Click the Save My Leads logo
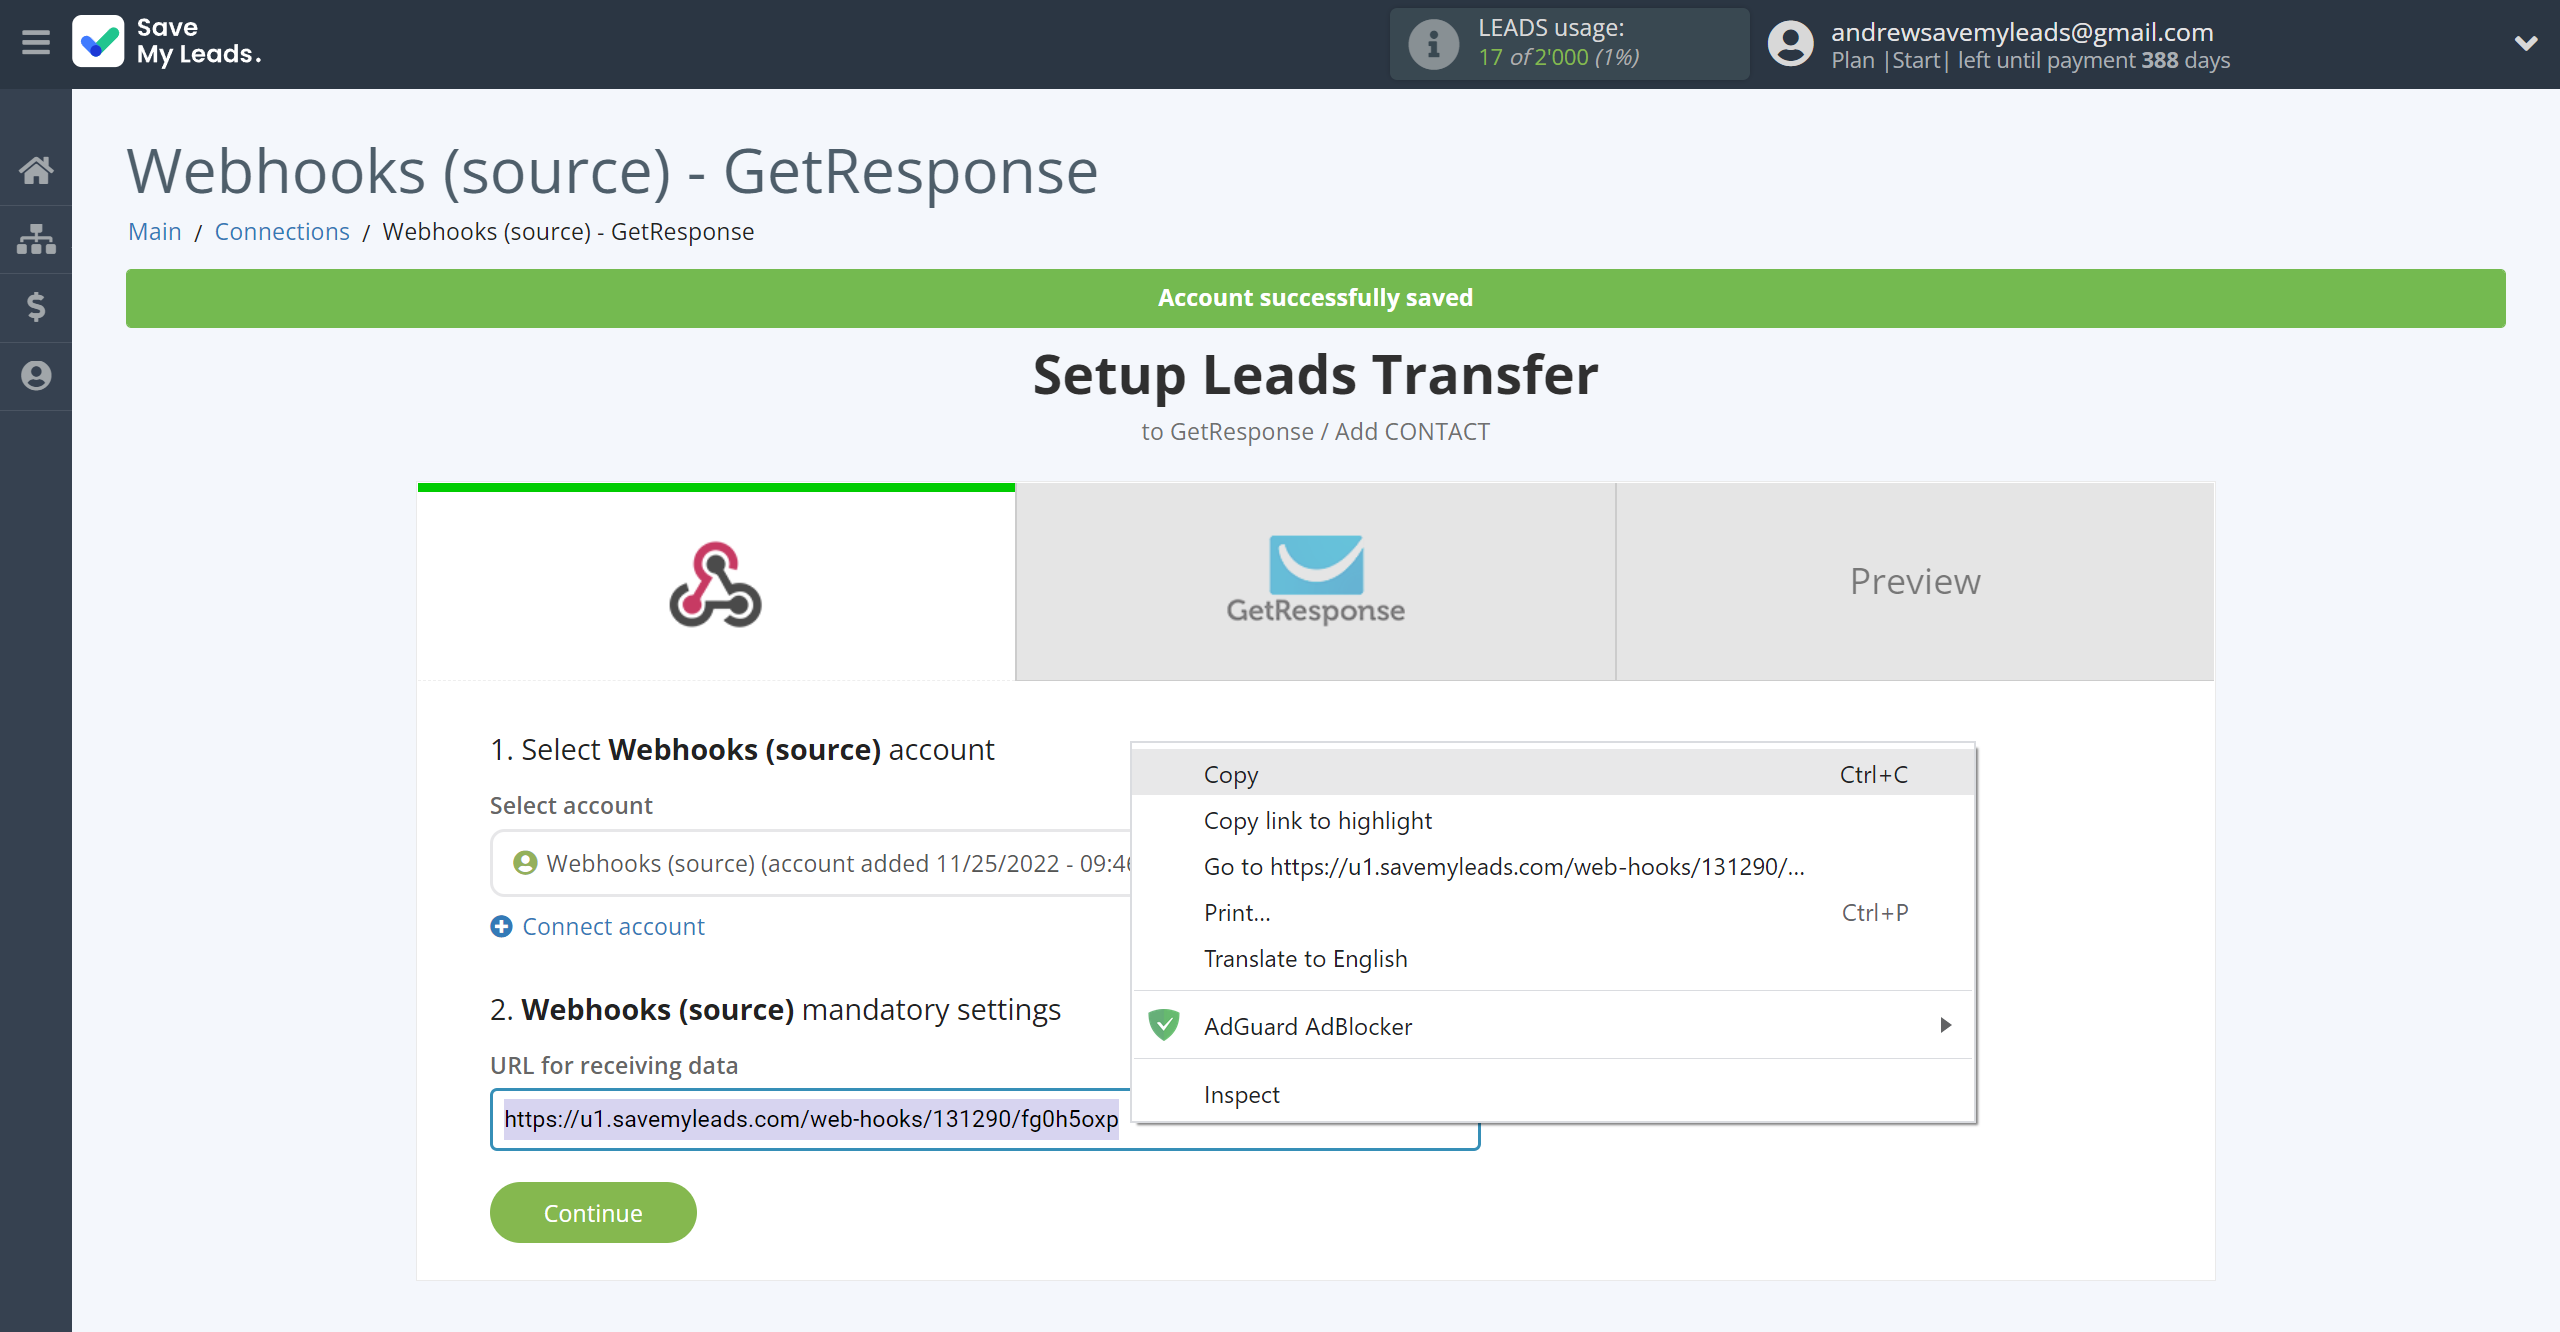This screenshot has width=2560, height=1332. [x=167, y=42]
